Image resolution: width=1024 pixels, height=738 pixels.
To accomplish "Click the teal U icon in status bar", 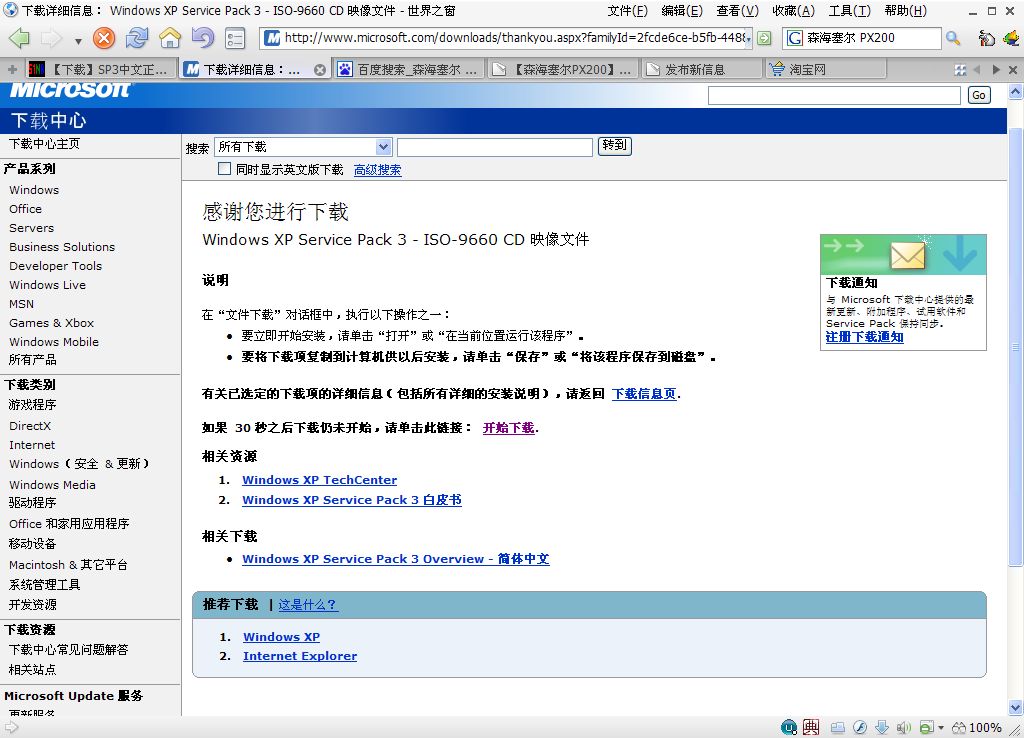I will tap(789, 727).
